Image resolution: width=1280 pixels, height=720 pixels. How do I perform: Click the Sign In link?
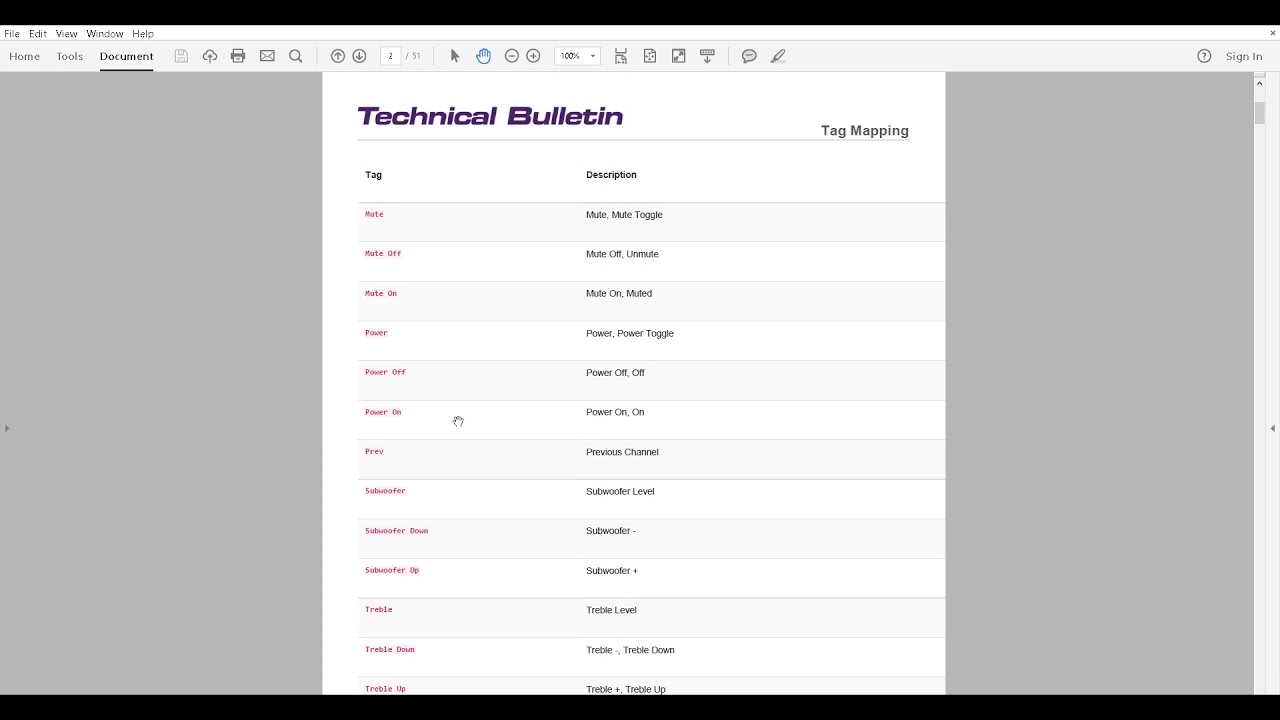pyautogui.click(x=1244, y=57)
